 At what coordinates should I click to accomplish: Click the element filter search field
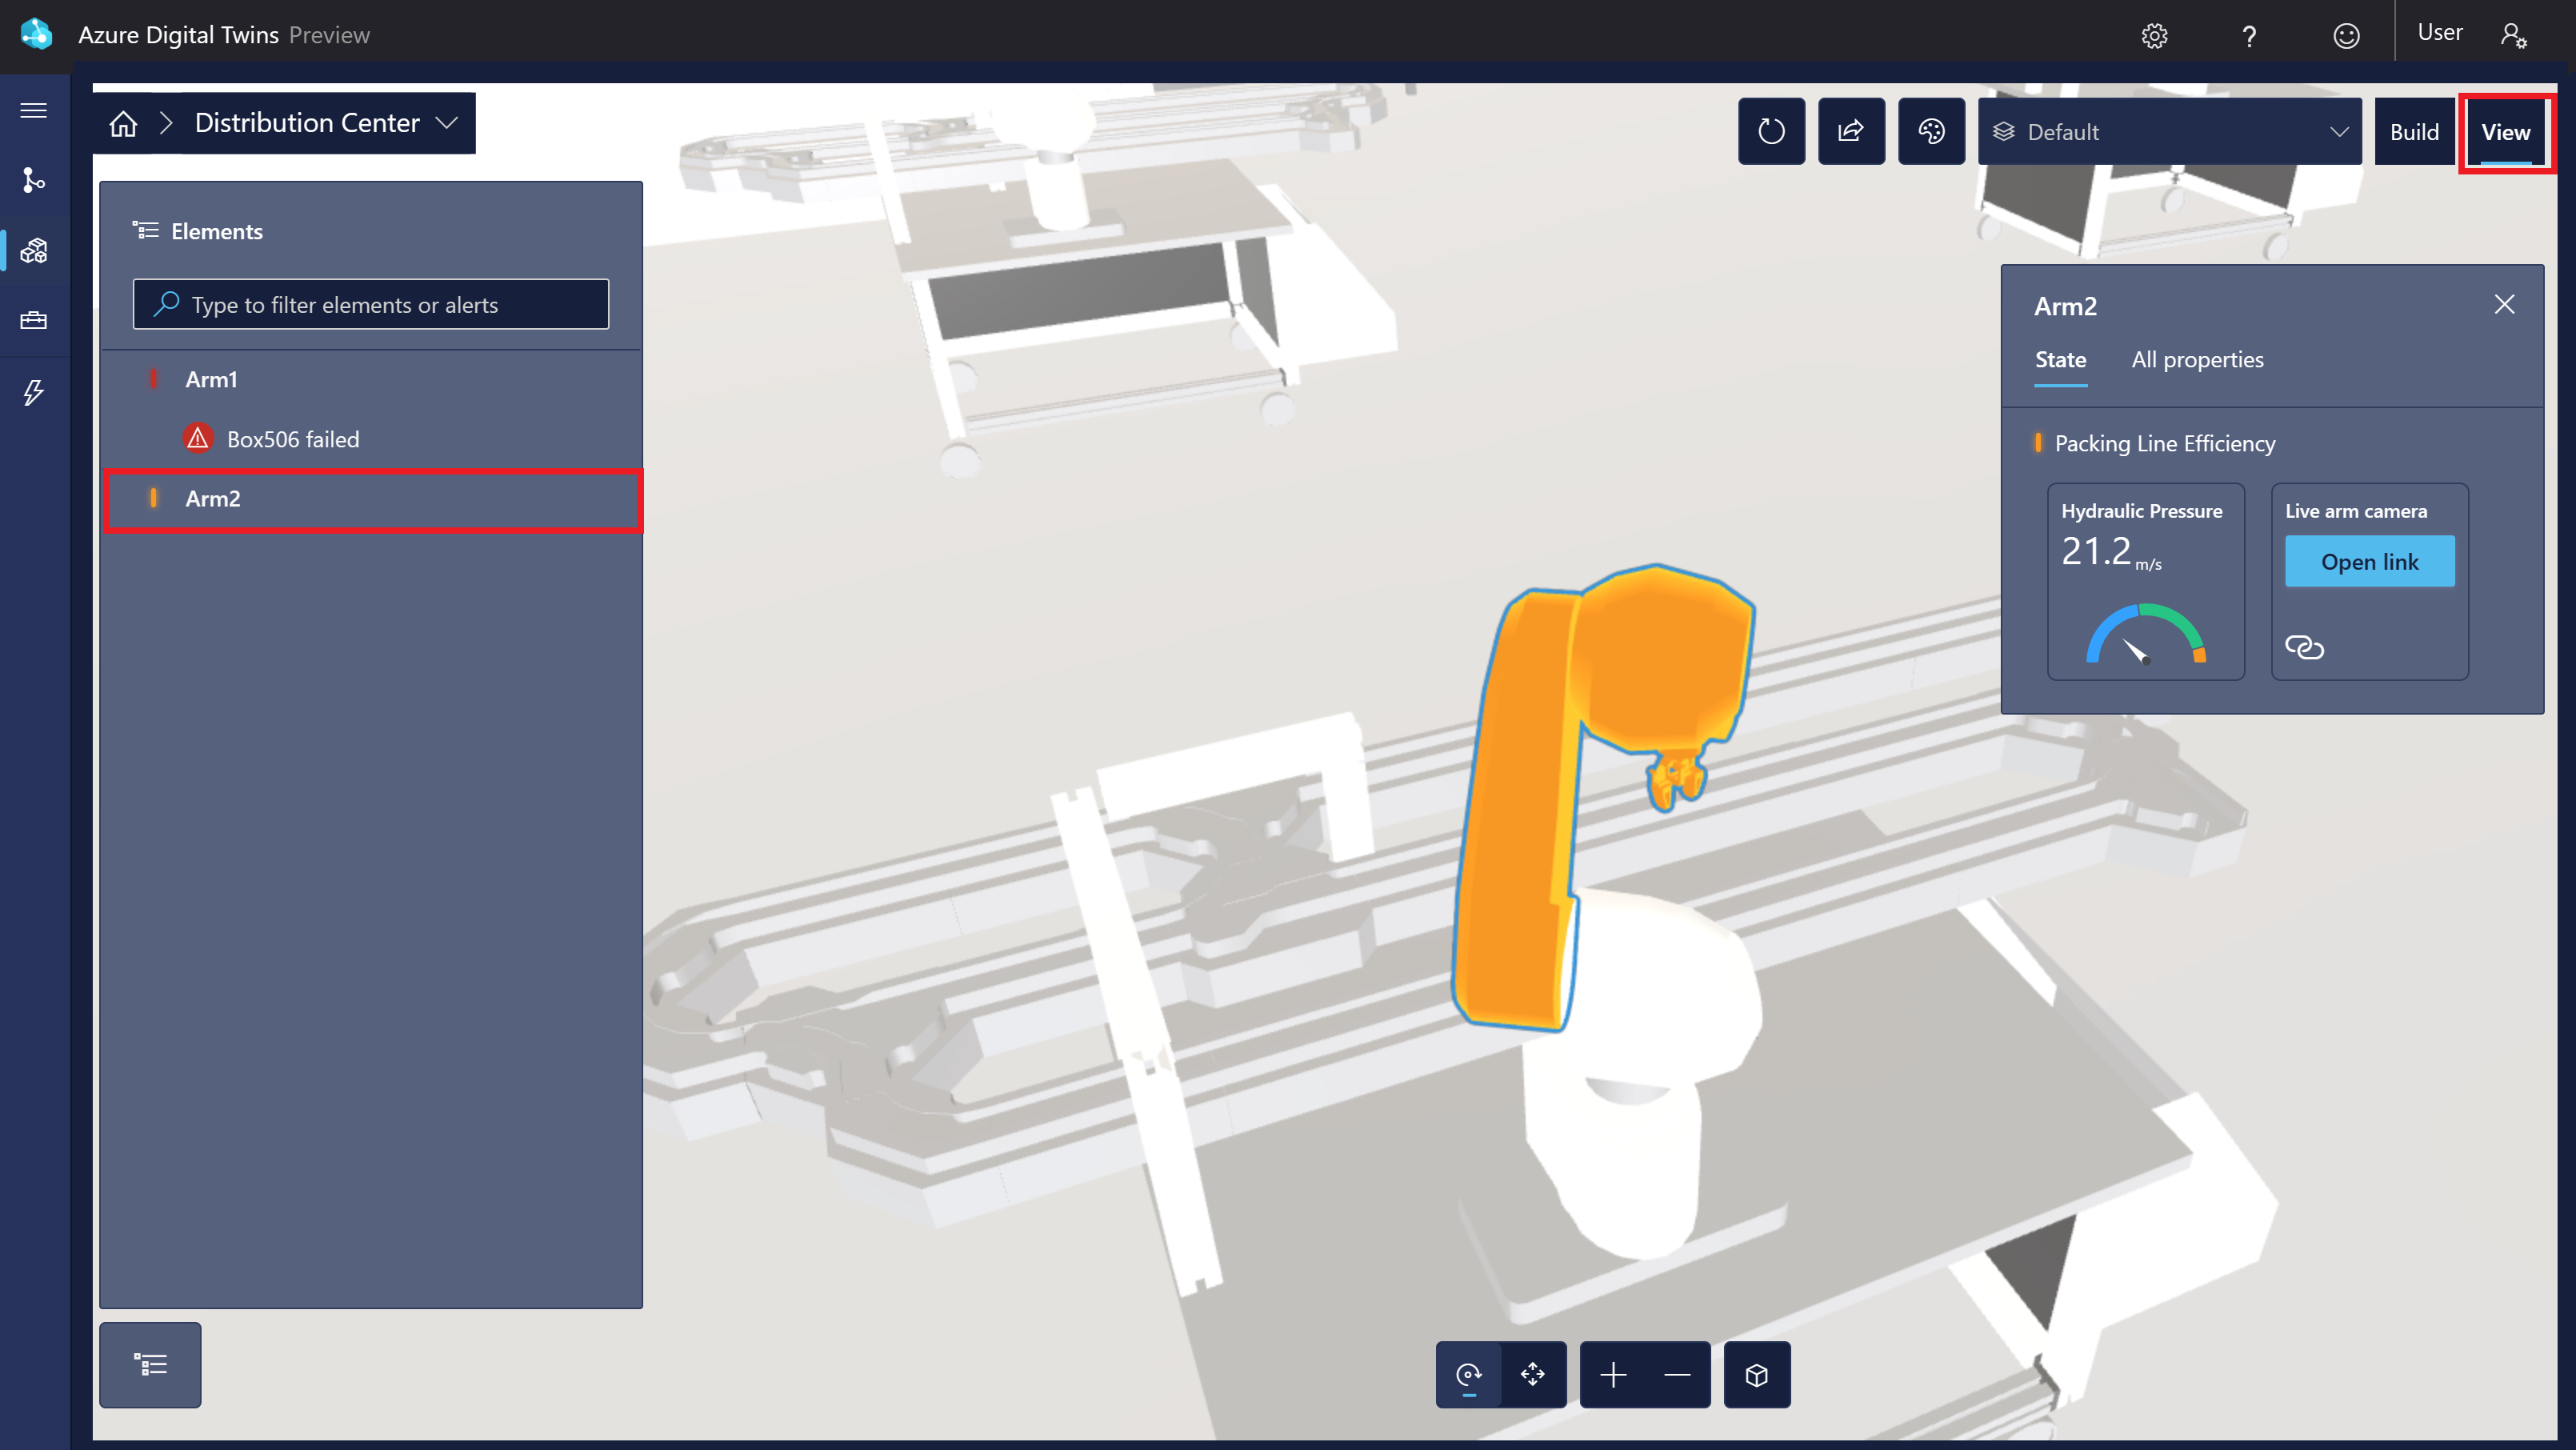371,304
